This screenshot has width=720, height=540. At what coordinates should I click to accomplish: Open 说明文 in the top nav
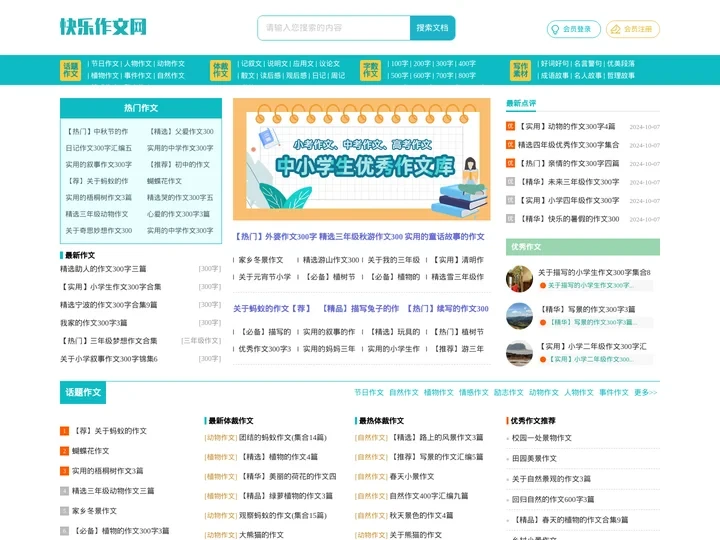[277, 64]
